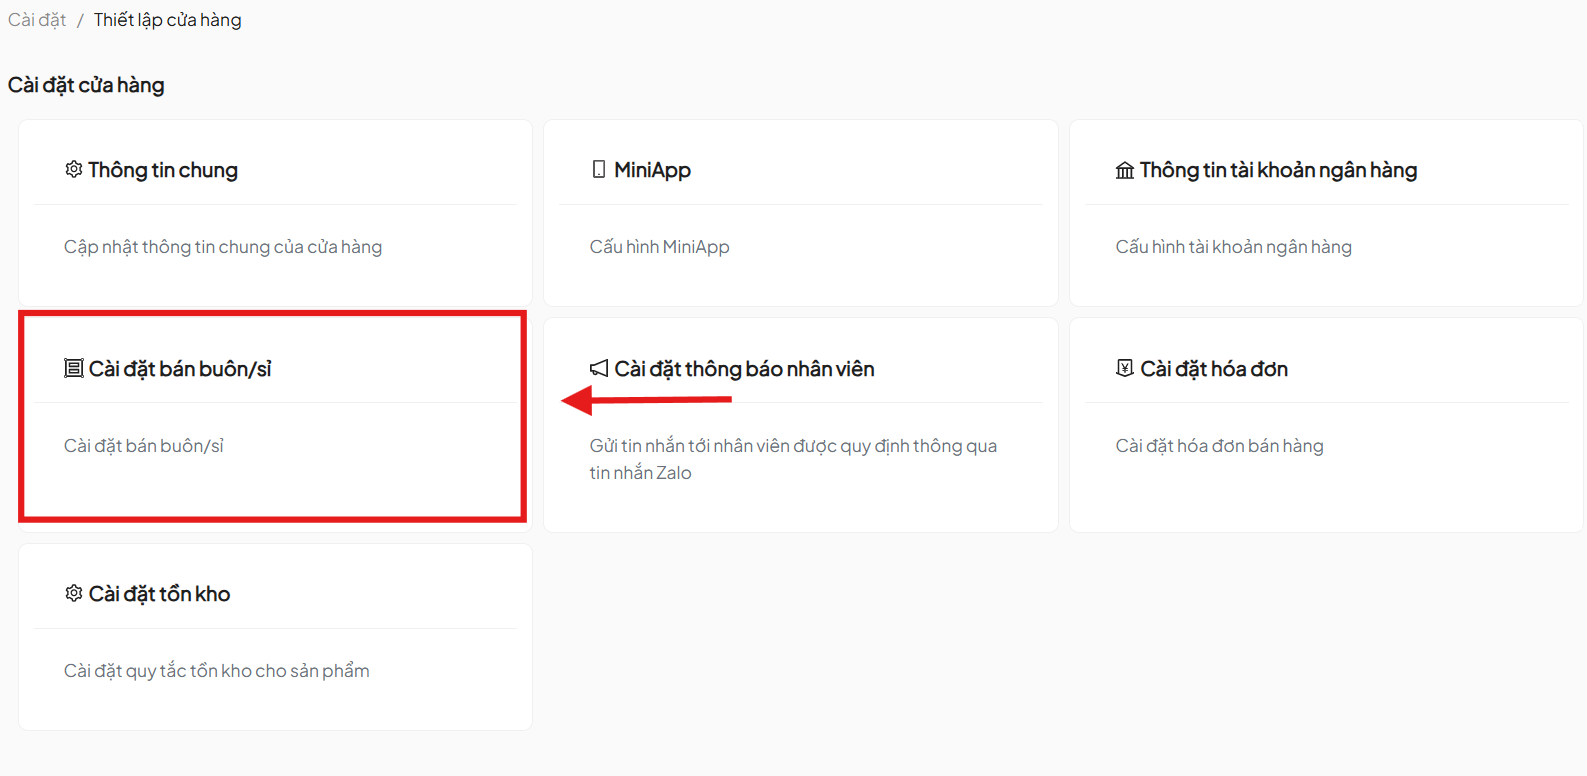
Task: Click the list icon beside Cài đặt bán buôn/sỉ
Action: point(73,369)
